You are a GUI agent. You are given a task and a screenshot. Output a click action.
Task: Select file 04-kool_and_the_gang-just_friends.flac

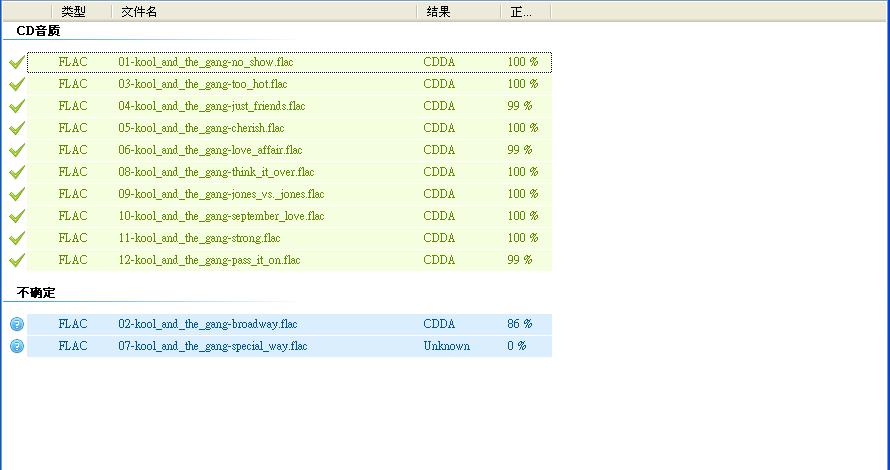(x=212, y=106)
